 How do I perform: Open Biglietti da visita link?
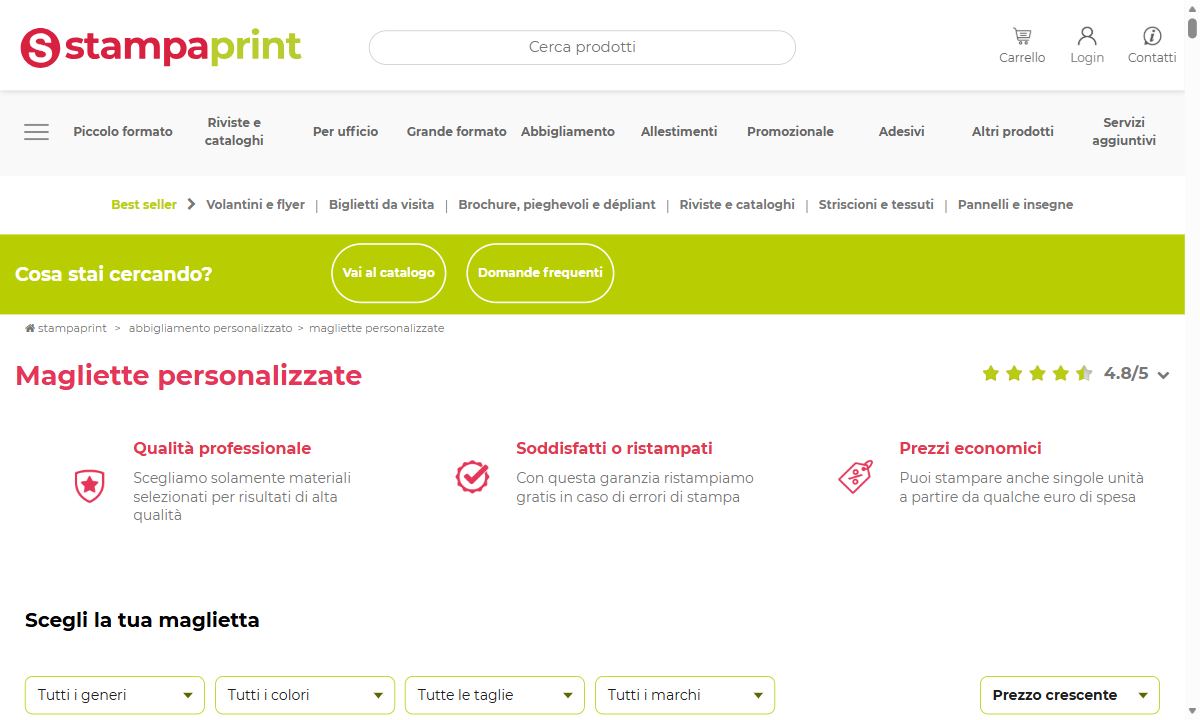[x=381, y=205]
